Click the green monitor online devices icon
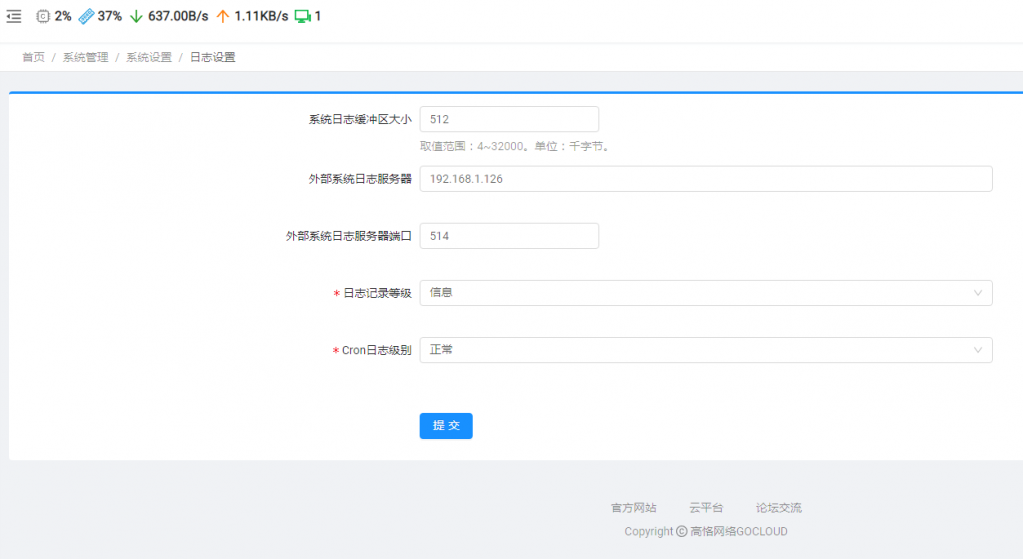 (302, 16)
